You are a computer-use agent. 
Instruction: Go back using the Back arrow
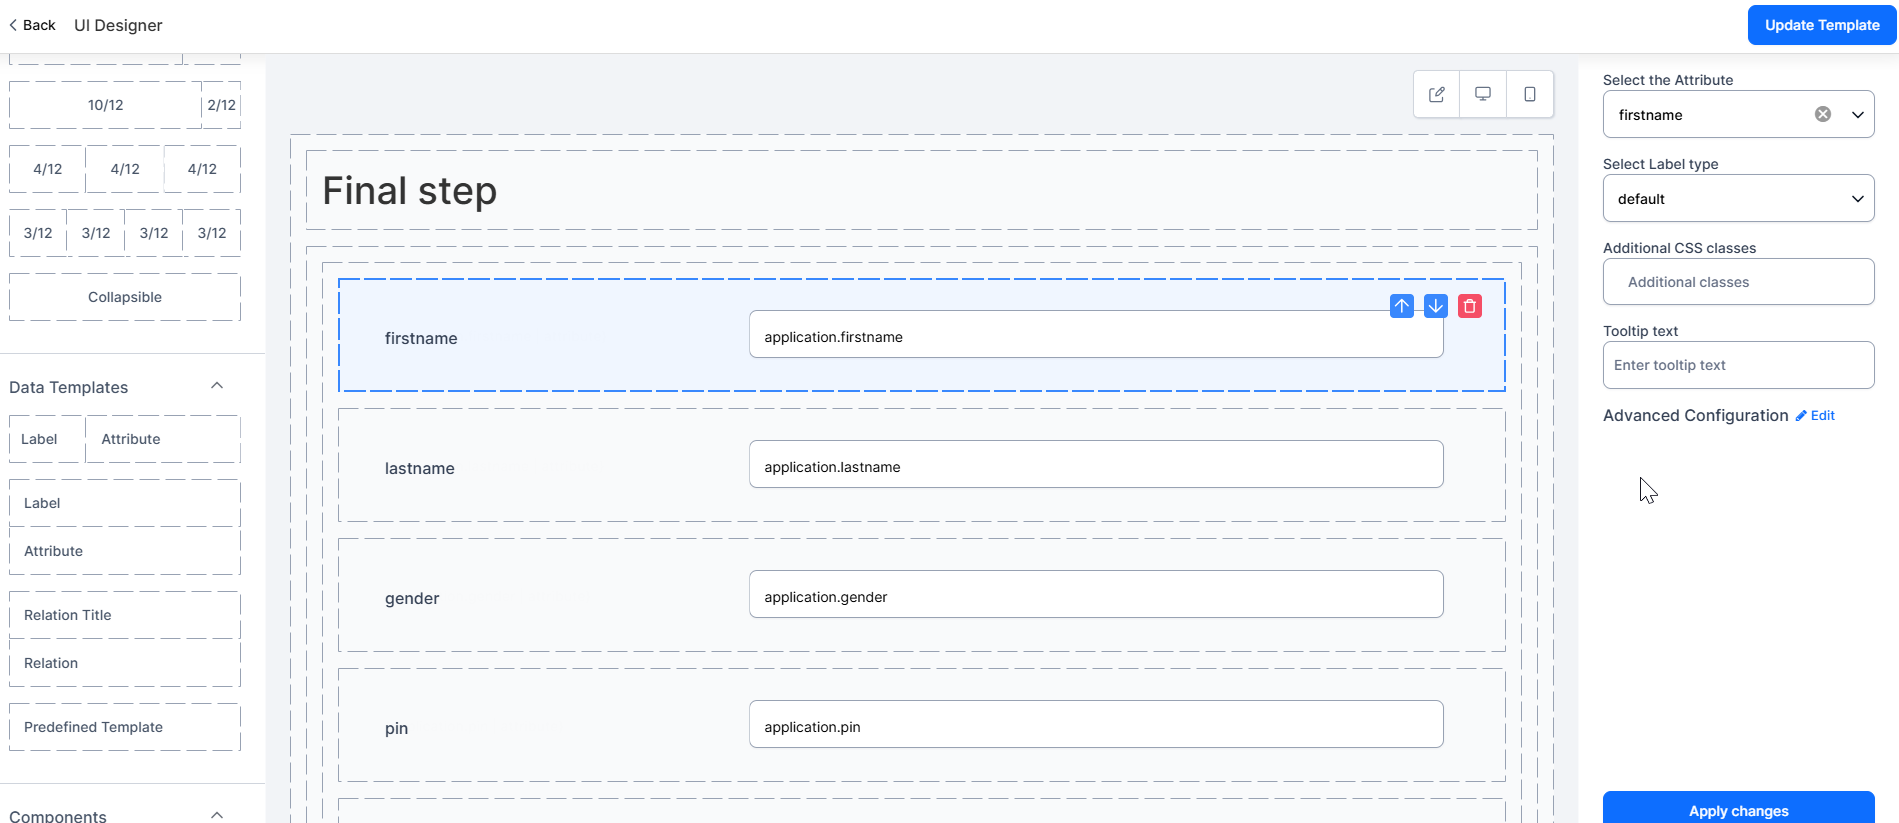tap(32, 25)
